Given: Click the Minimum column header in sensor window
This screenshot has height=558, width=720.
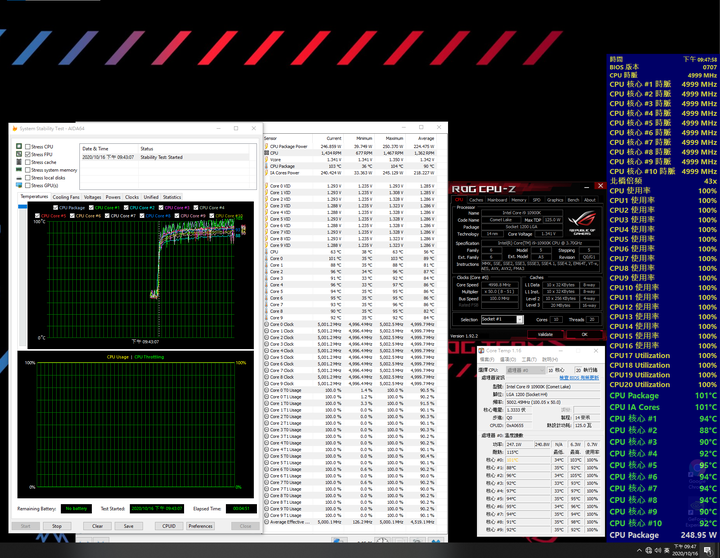Looking at the screenshot, I should (365, 138).
